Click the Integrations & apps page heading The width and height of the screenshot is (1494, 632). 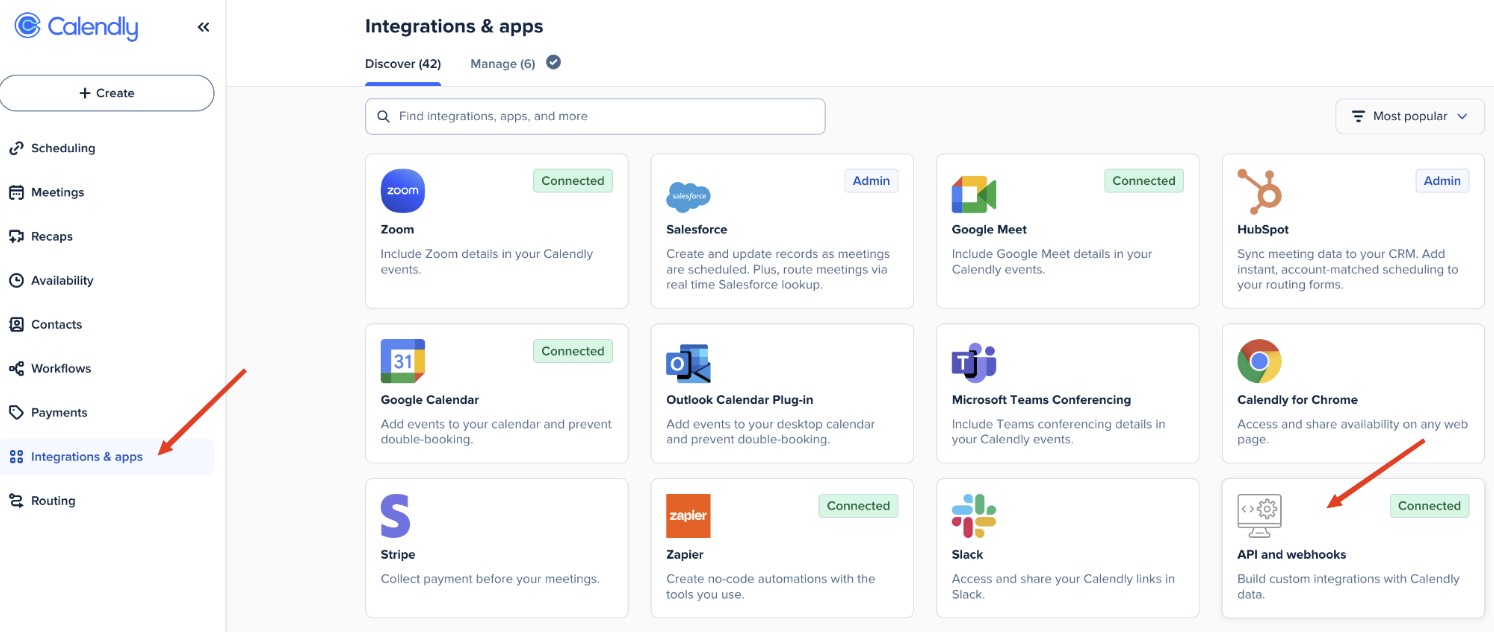pos(454,27)
